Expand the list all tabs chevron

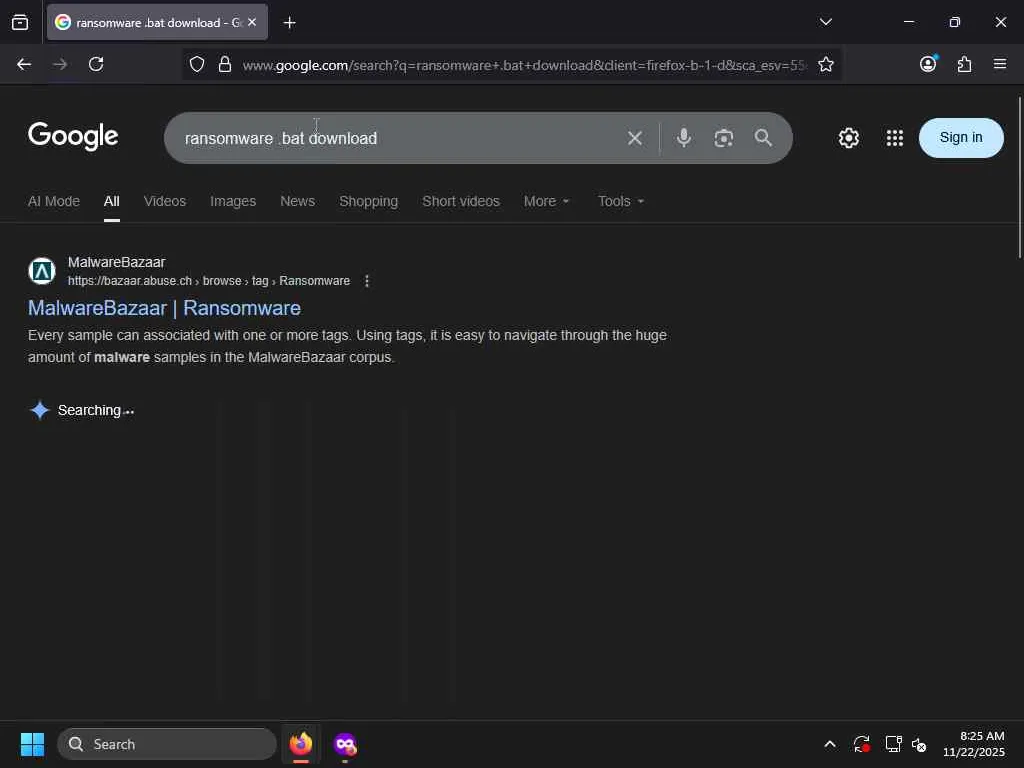coord(825,22)
